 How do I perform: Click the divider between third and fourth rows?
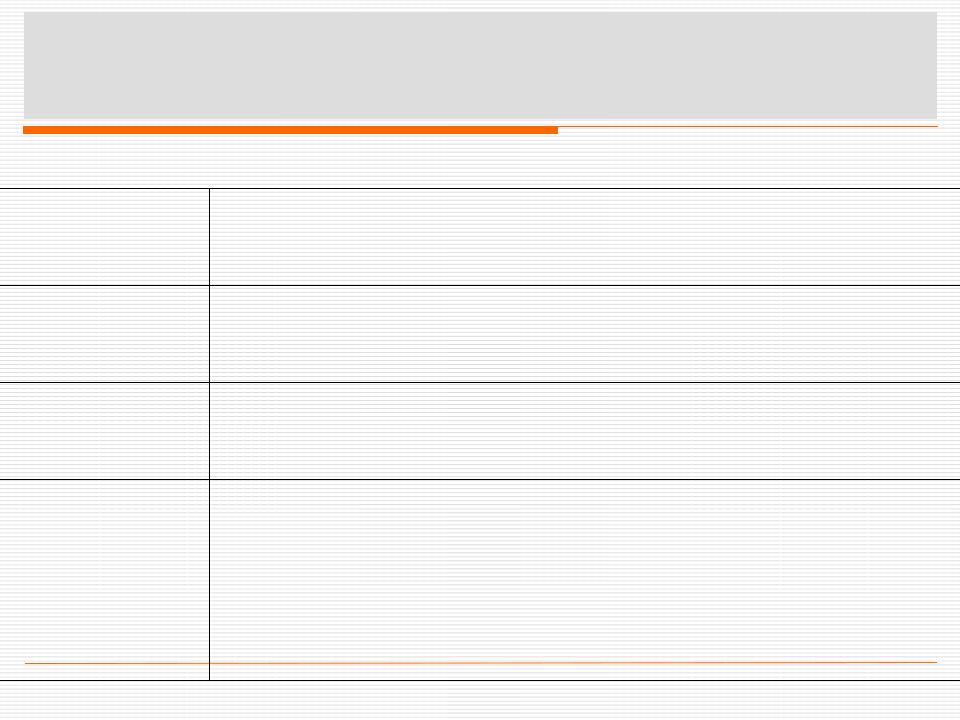(480, 479)
